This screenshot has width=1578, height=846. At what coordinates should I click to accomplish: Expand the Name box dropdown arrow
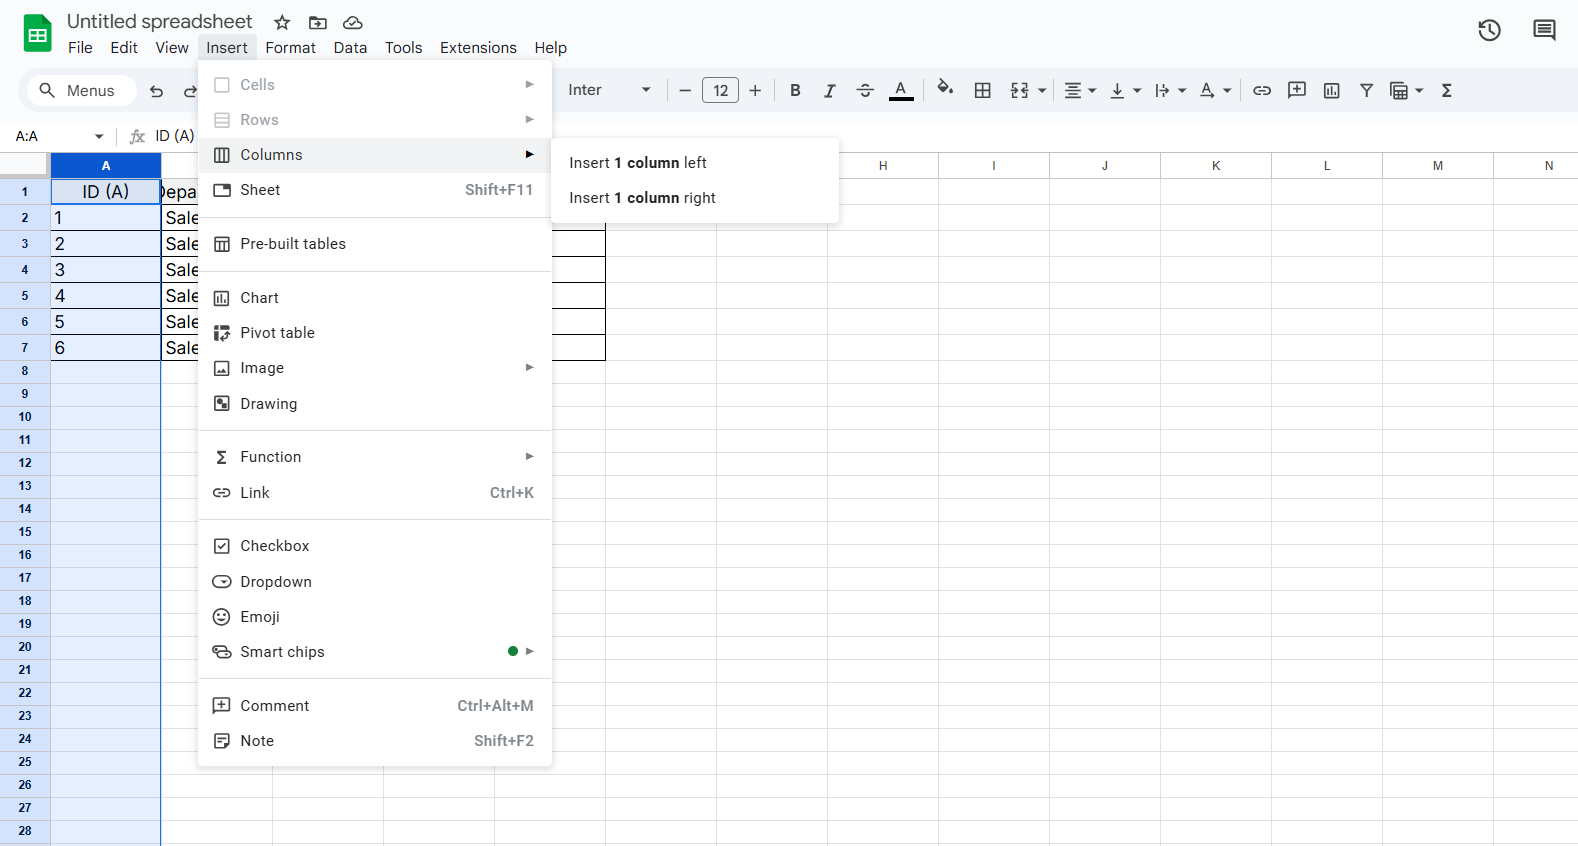99,137
